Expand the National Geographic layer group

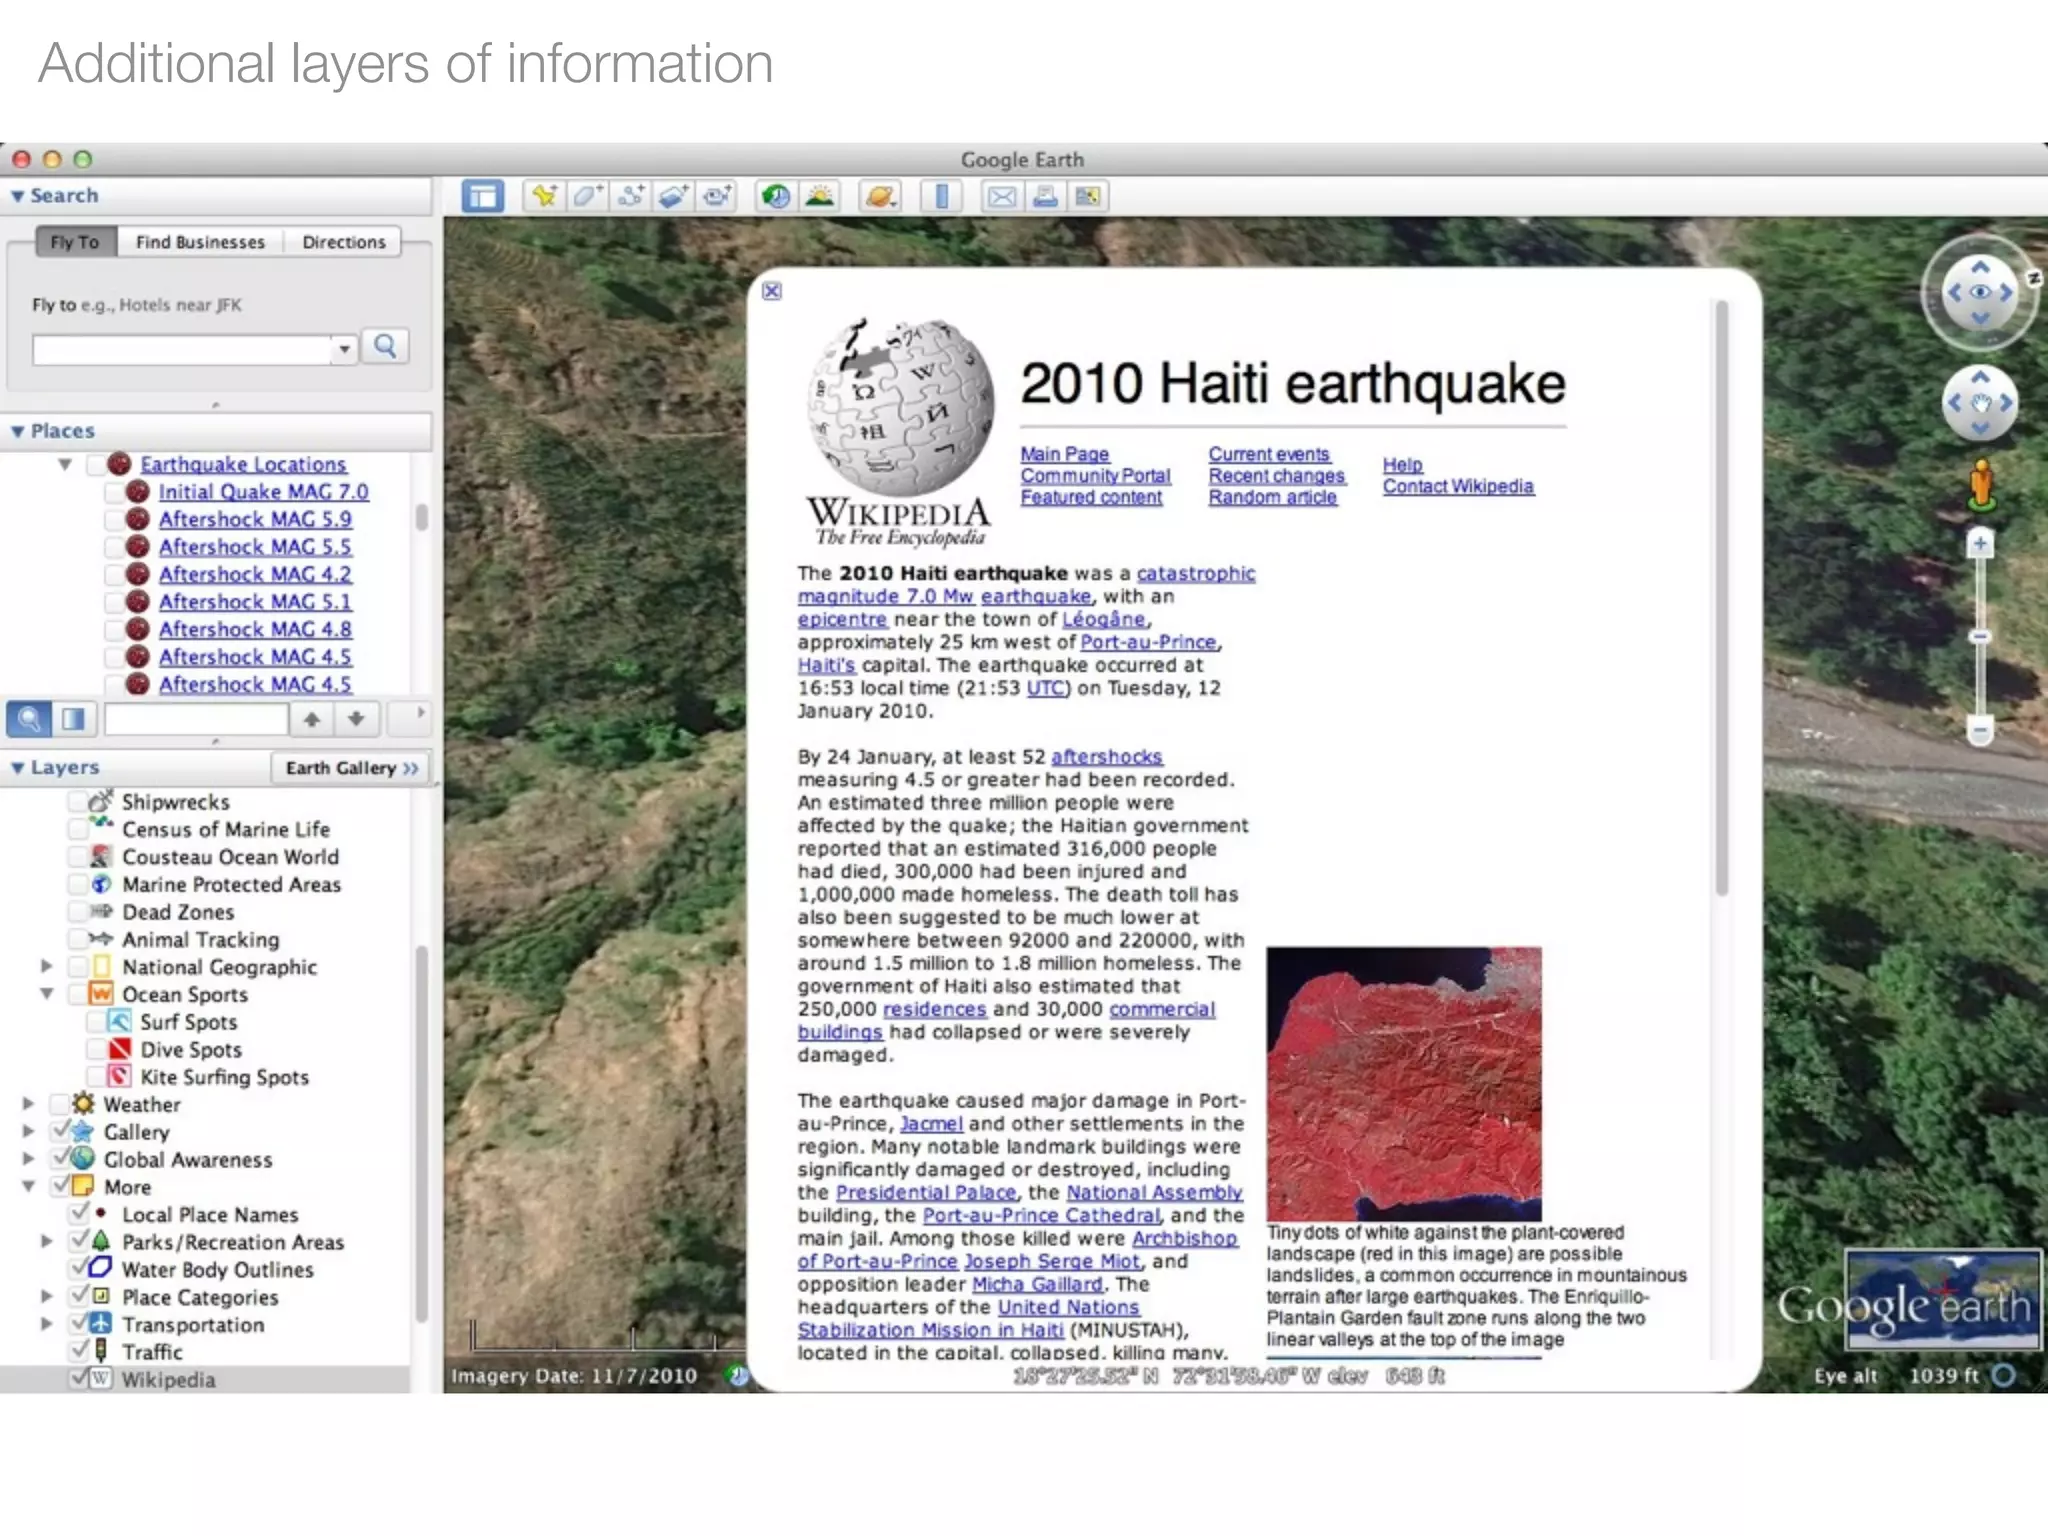(46, 967)
